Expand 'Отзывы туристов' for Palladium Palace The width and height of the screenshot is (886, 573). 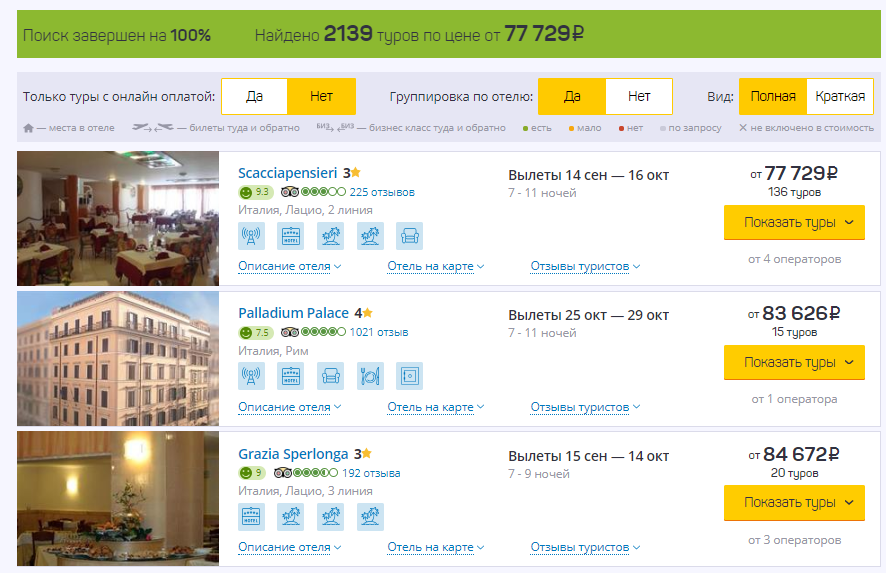click(x=585, y=407)
